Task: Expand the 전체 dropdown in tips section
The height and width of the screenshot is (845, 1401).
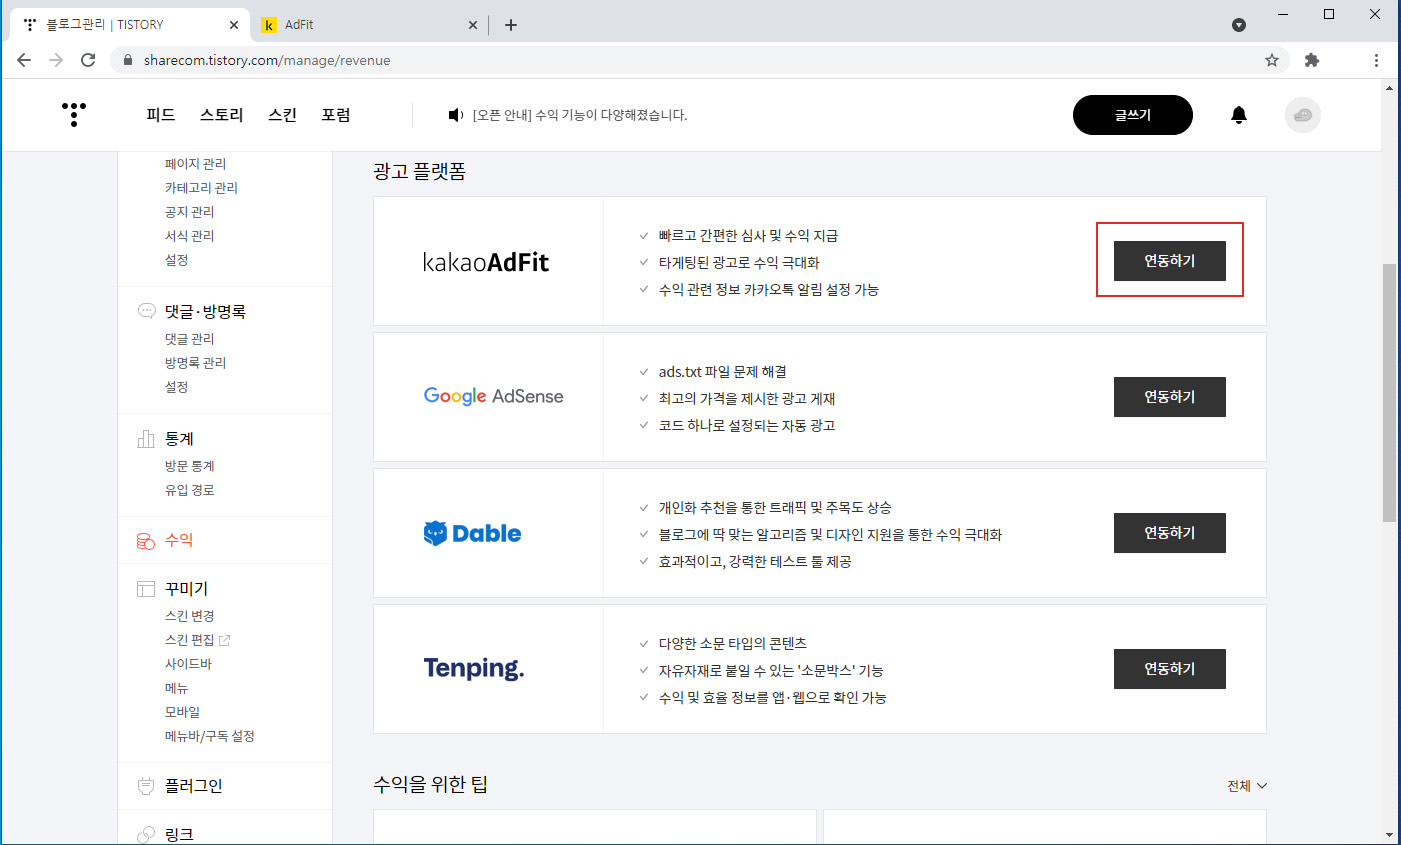Action: tap(1247, 786)
